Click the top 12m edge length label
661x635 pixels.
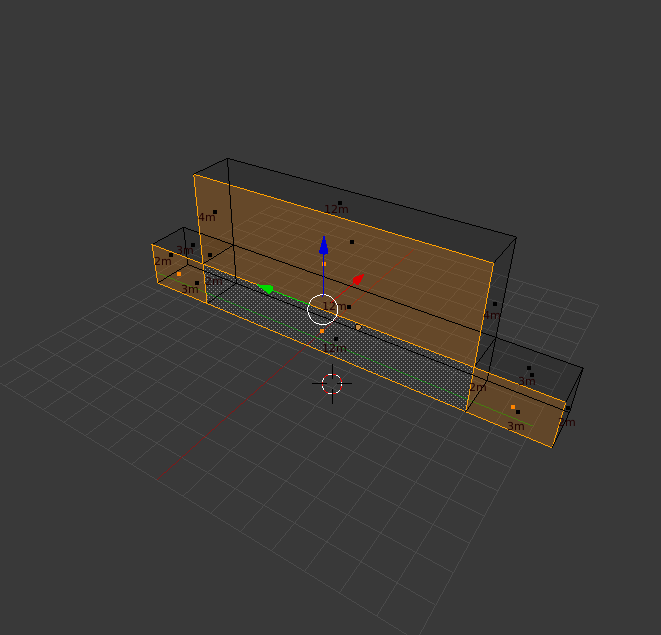pos(336,209)
